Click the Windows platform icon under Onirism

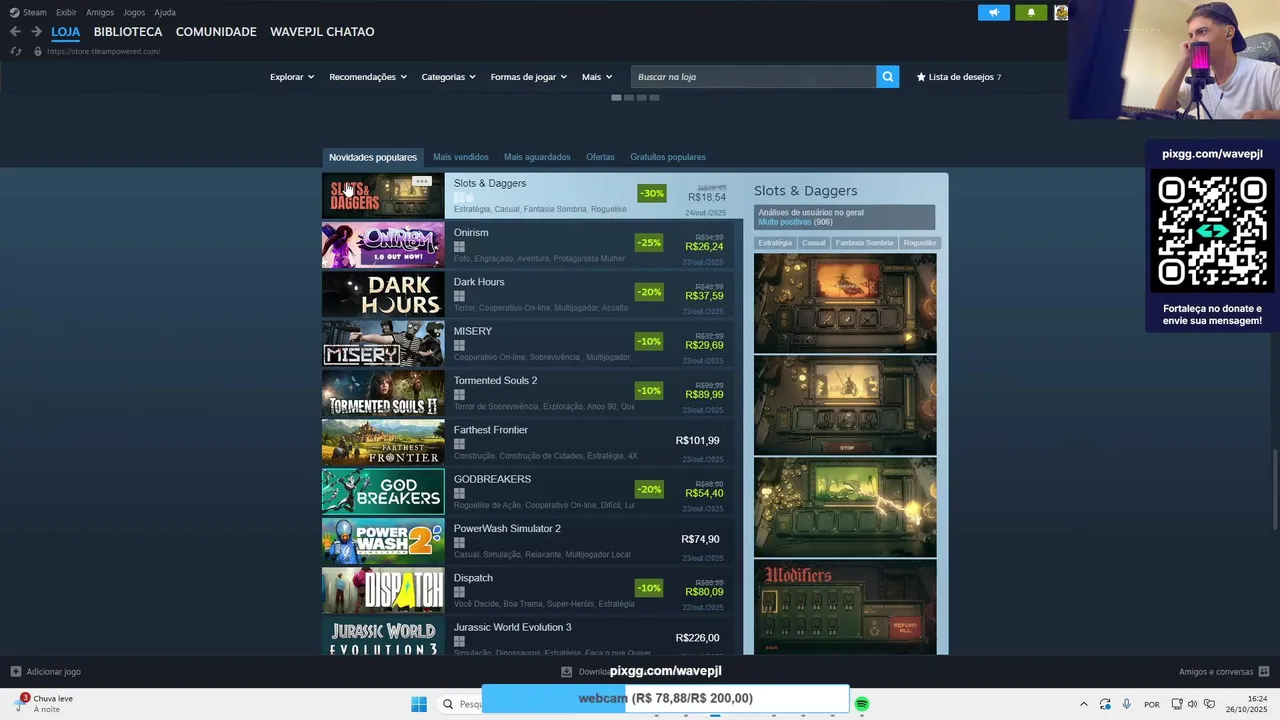(x=459, y=247)
